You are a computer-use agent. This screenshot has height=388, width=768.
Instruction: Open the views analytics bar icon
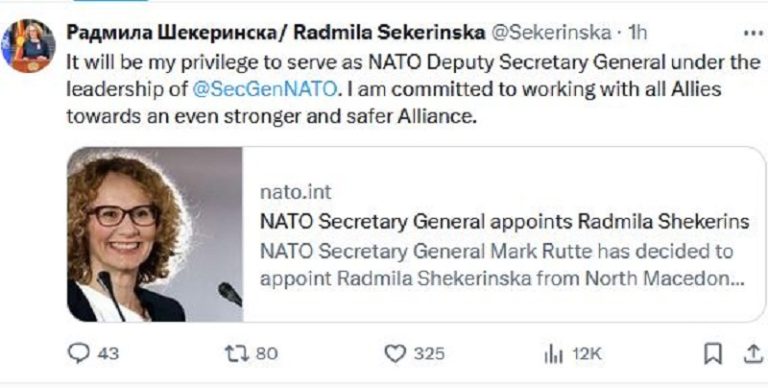[553, 355]
